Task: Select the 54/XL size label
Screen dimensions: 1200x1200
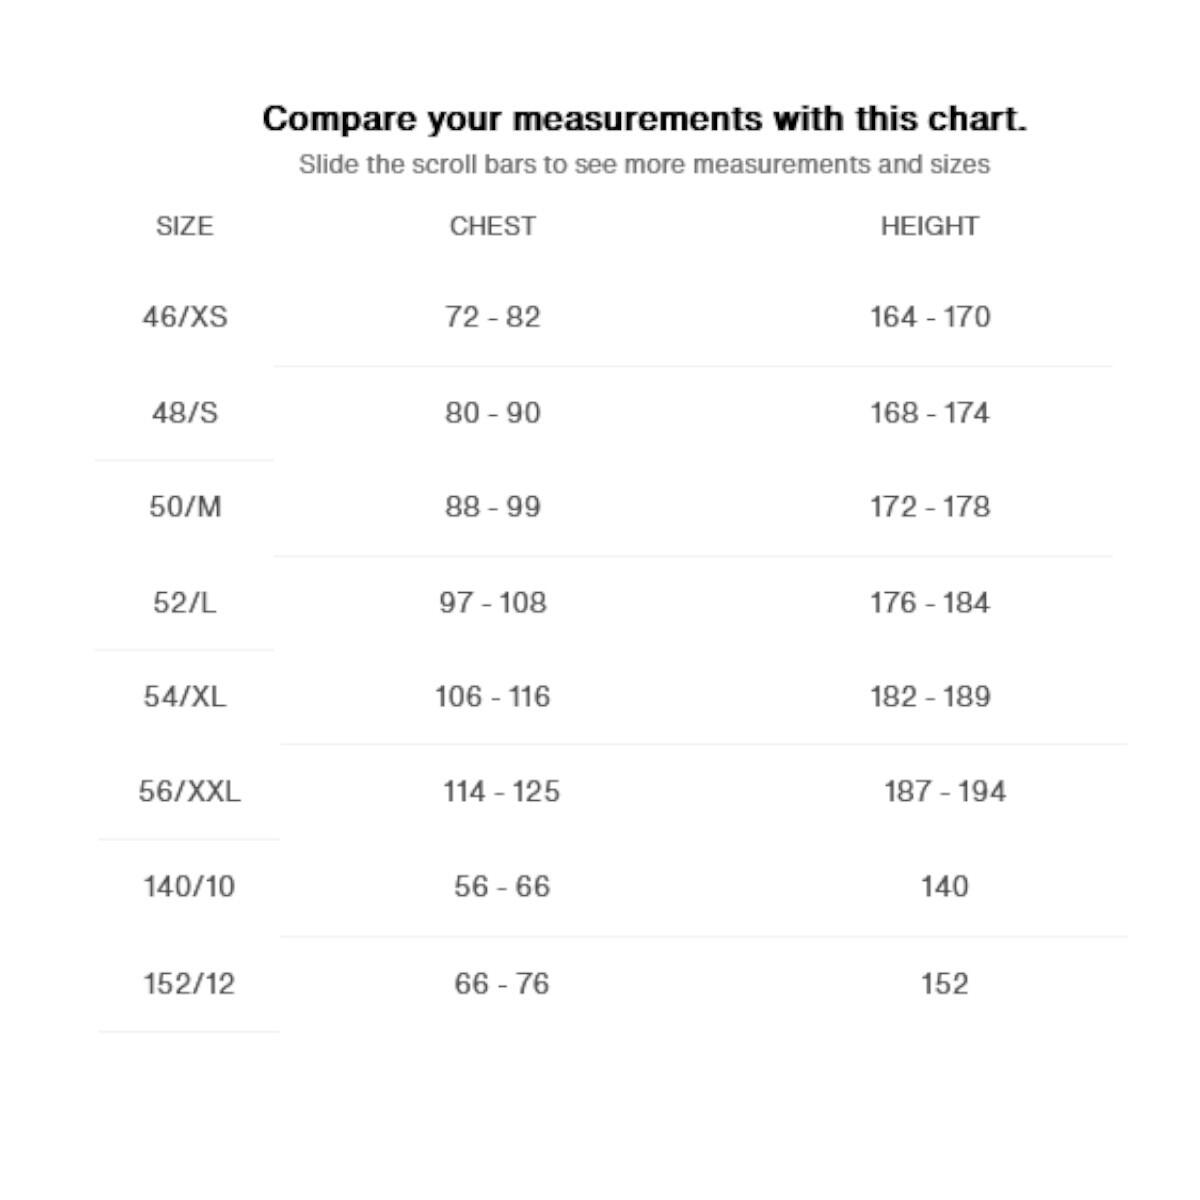Action: pyautogui.click(x=185, y=696)
